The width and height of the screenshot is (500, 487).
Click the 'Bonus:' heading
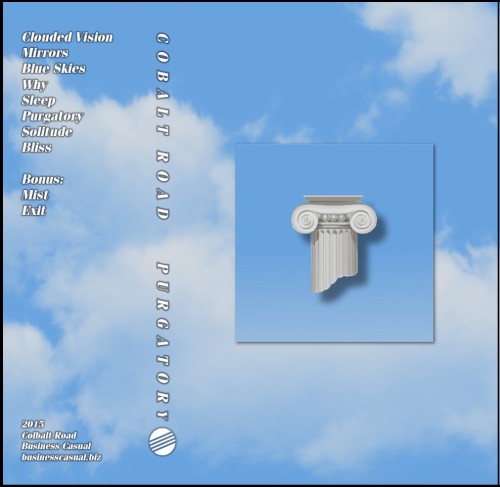[x=43, y=179]
